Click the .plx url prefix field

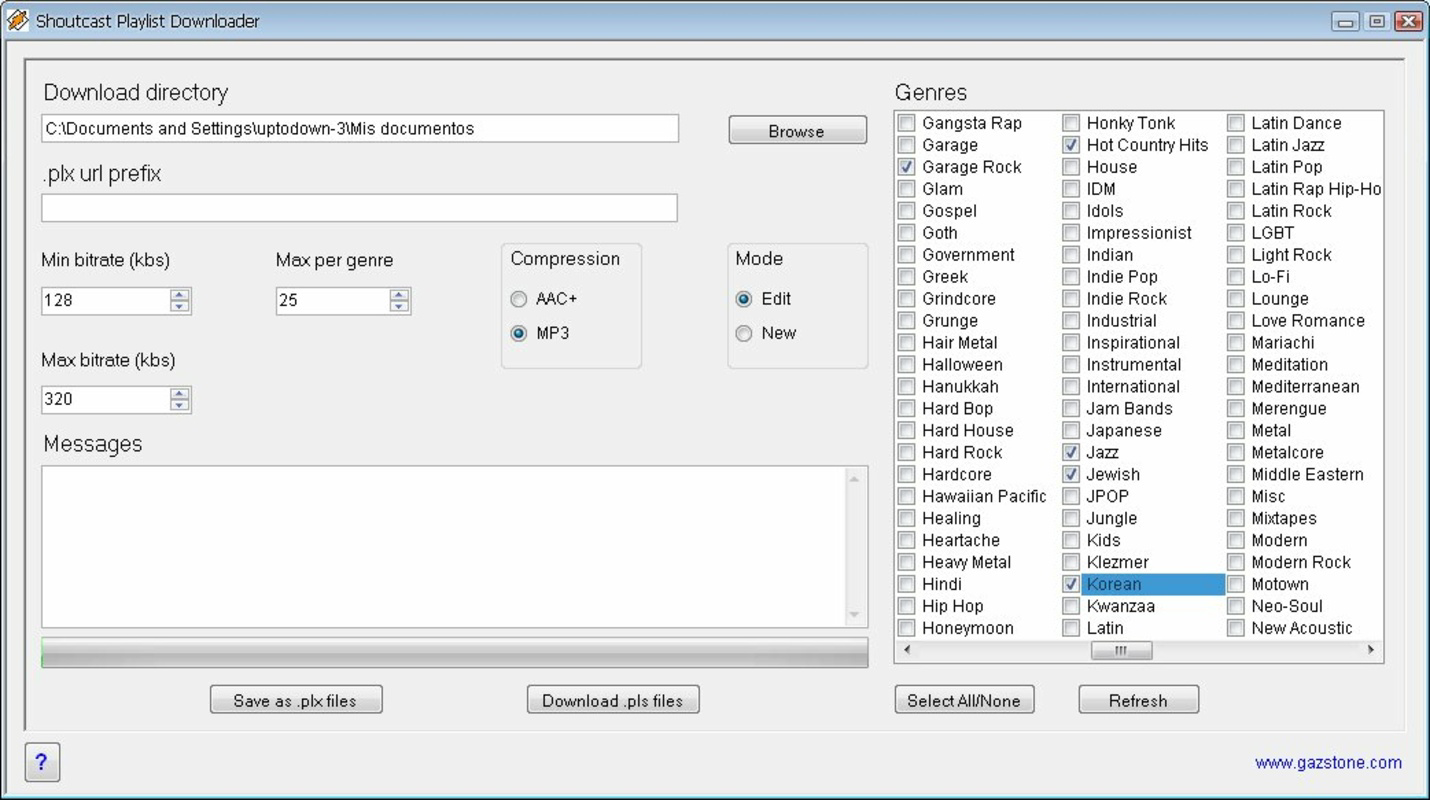[360, 208]
